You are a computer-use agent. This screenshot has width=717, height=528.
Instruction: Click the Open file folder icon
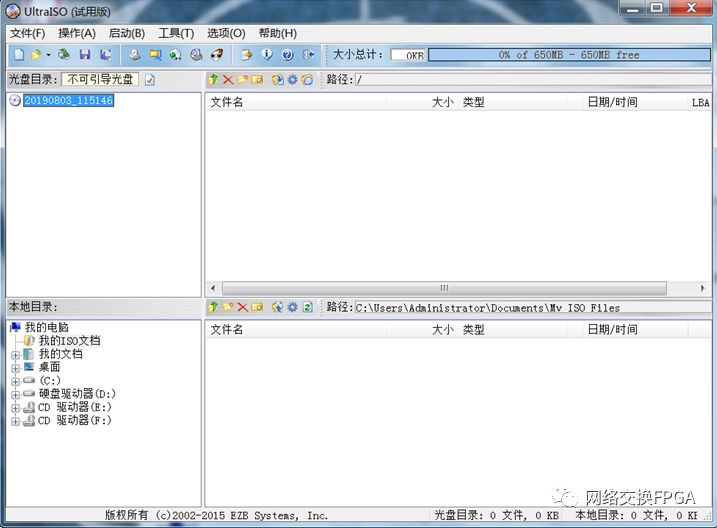36,55
